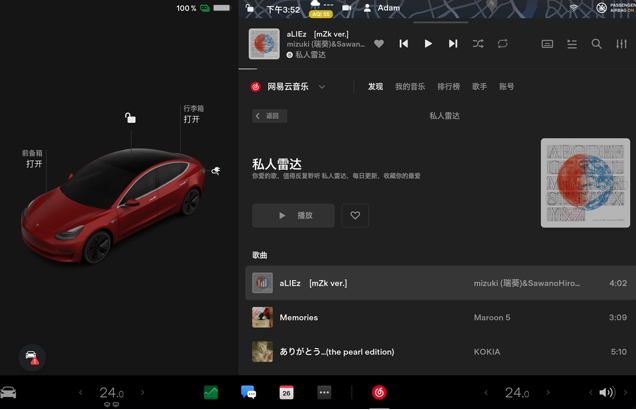The image size is (636, 410).
Task: Favorite the currently playing song
Action: (379, 44)
